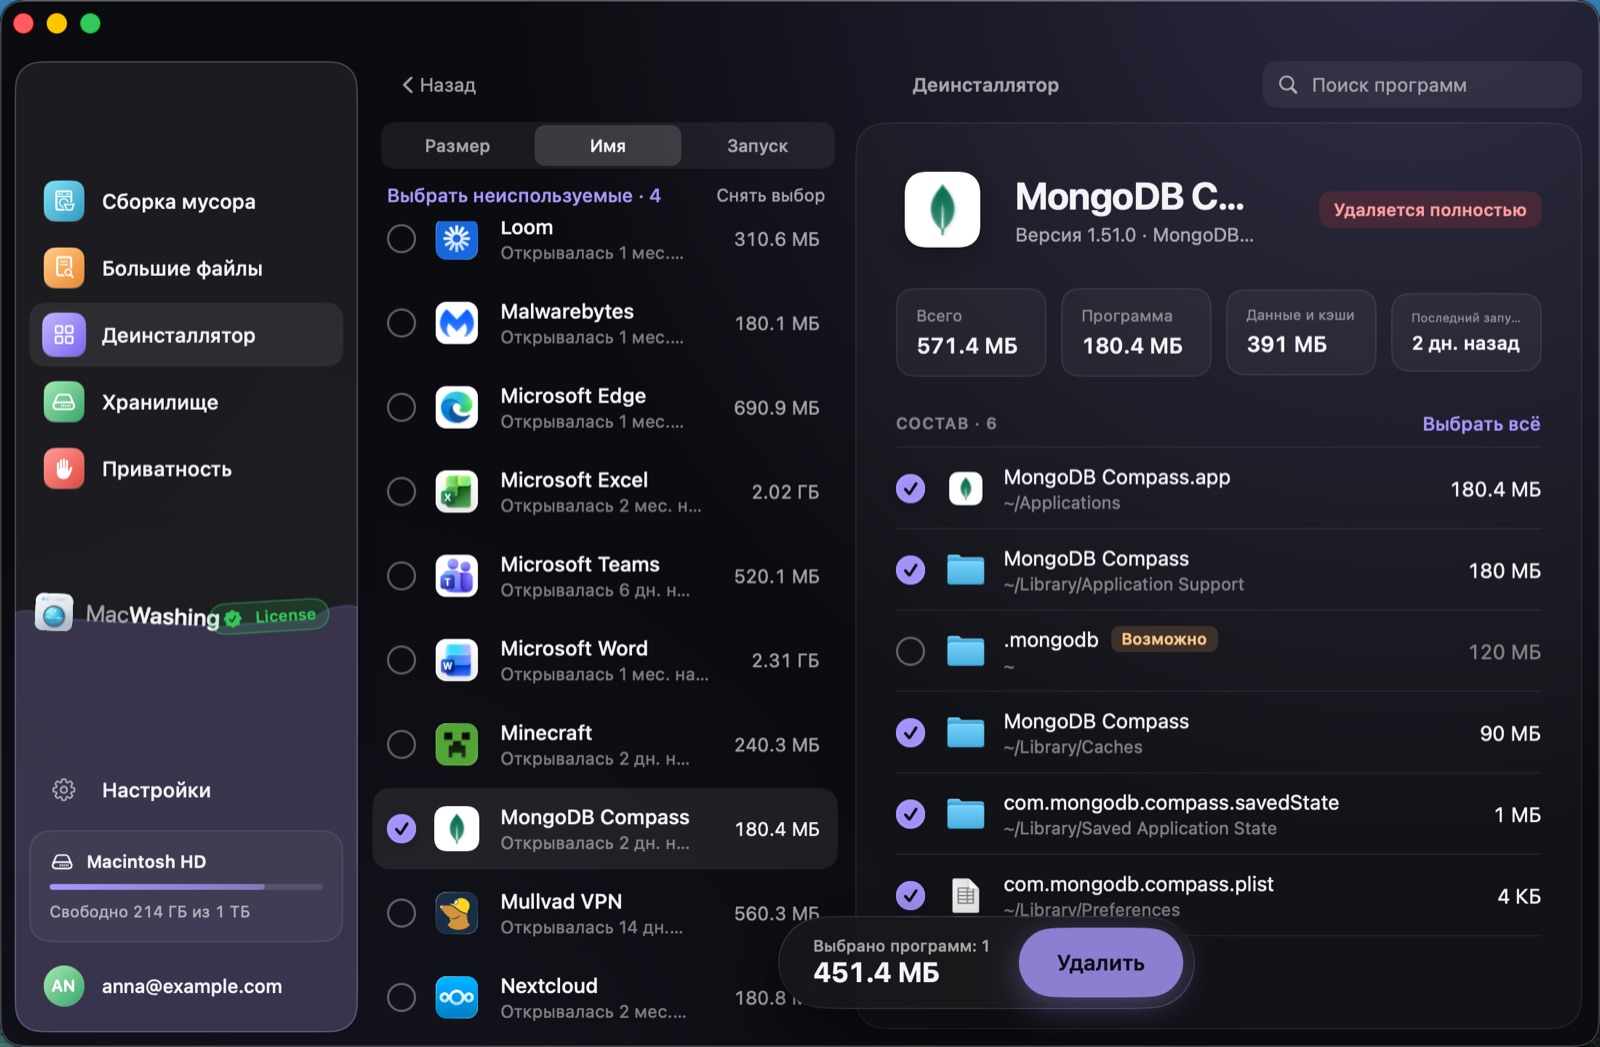Click Выбрать неиспользуемые link
The image size is (1600, 1047).
pos(510,196)
